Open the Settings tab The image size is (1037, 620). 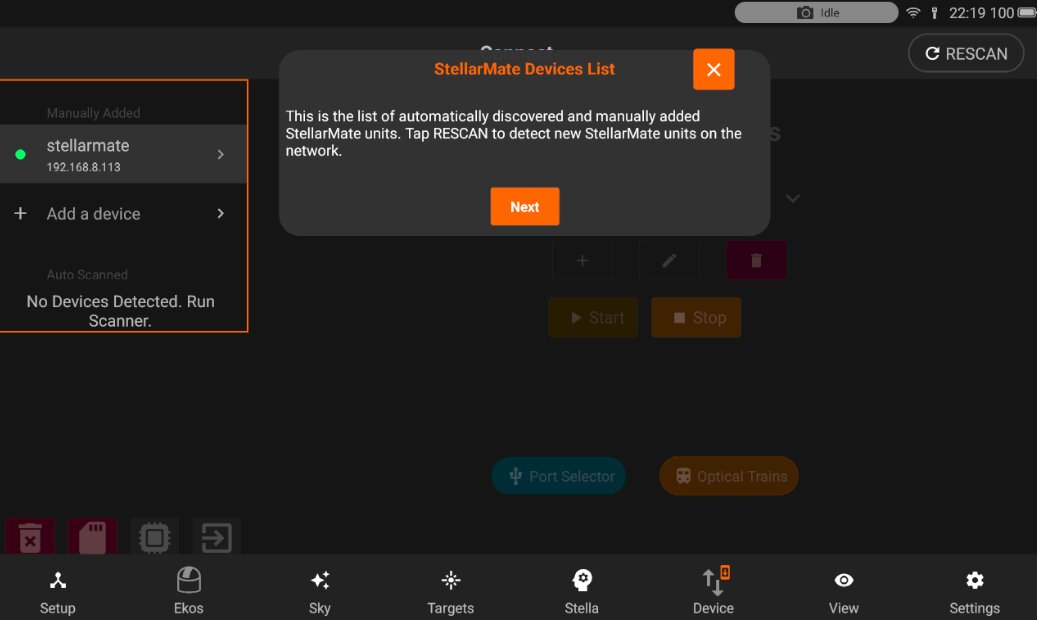coord(974,592)
